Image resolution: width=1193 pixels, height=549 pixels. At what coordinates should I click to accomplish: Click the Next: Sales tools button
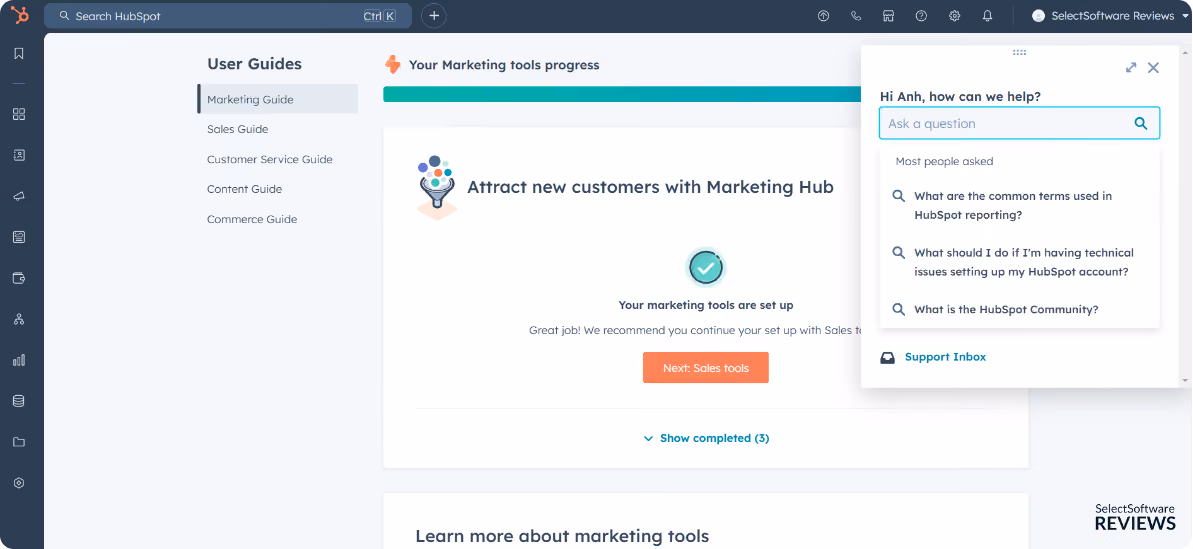(706, 367)
